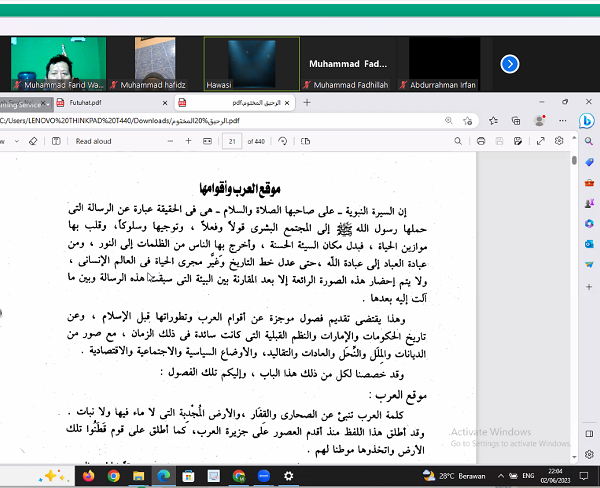Image resolution: width=600 pixels, height=488 pixels.
Task: Open a new browser tab
Action: (307, 103)
